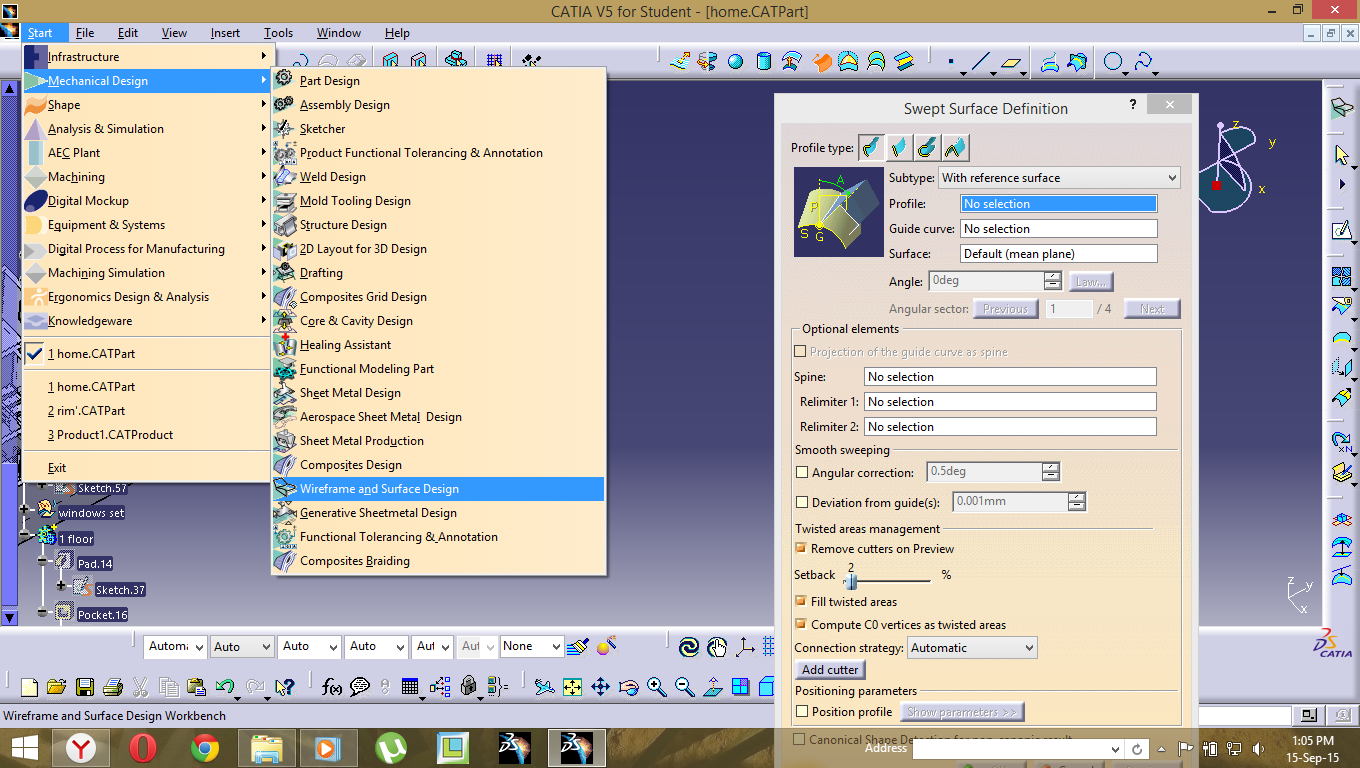Enable the Angular correction checkbox
1360x768 pixels.
pos(801,472)
